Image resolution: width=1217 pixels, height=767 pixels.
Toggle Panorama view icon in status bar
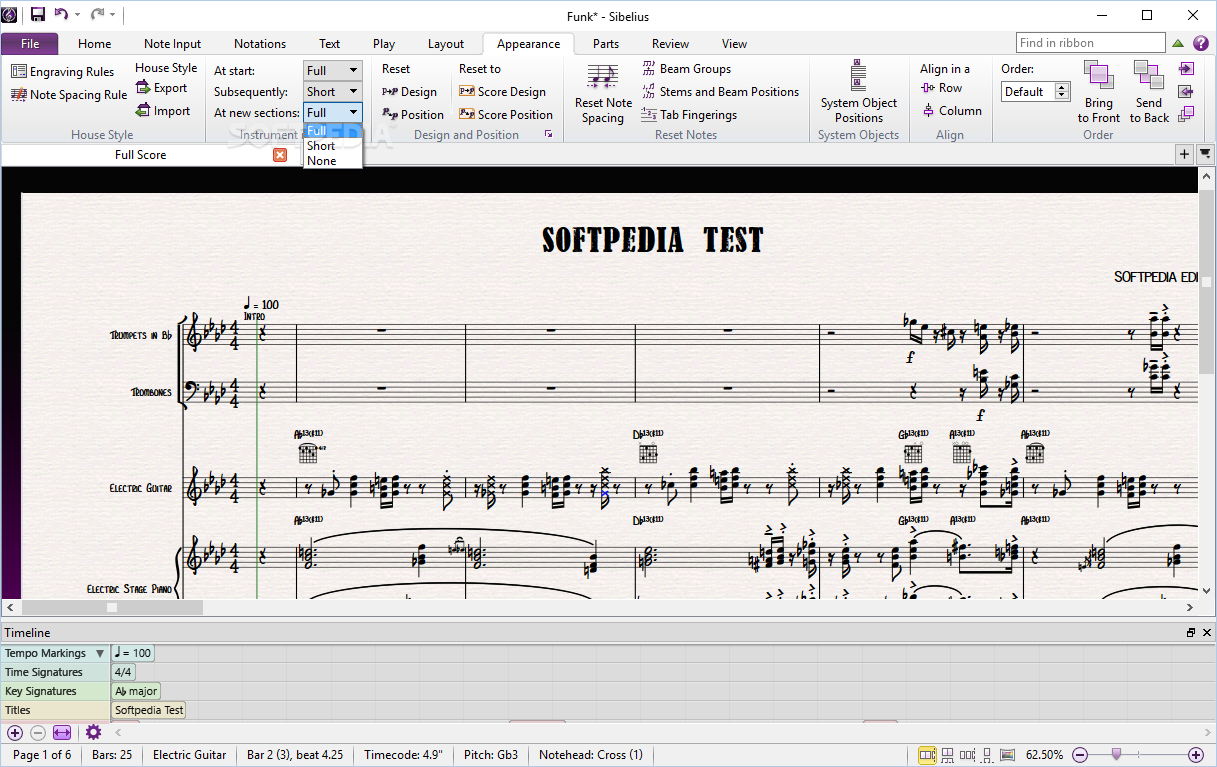pos(1008,755)
